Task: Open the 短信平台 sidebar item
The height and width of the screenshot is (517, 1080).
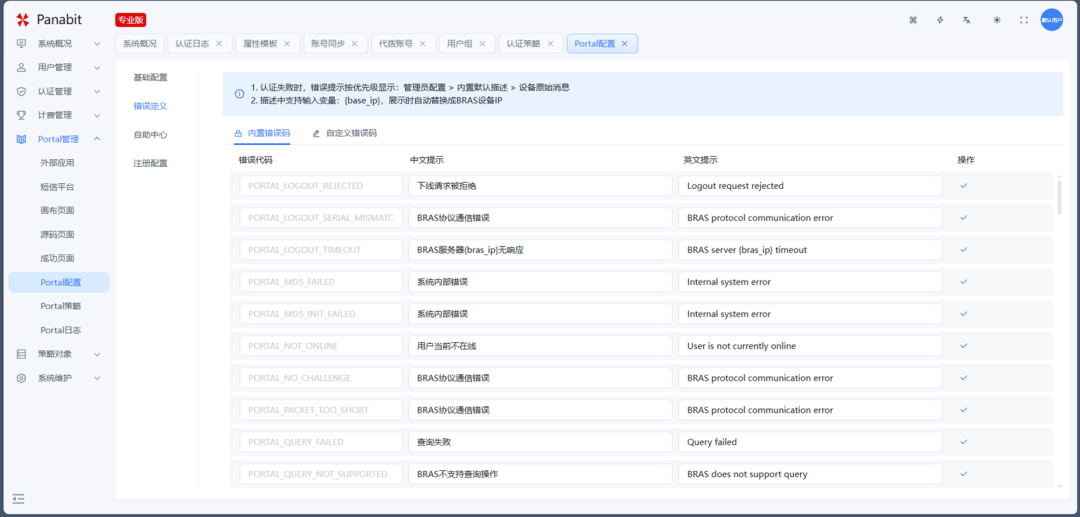Action: (59, 187)
